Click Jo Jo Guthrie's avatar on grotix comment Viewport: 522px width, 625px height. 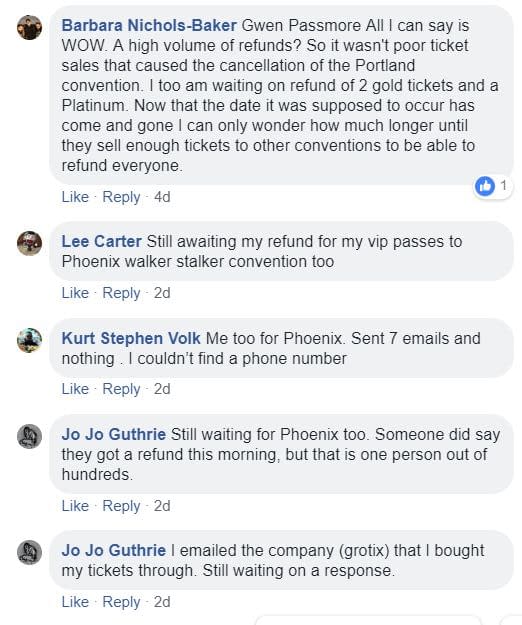pos(29,552)
